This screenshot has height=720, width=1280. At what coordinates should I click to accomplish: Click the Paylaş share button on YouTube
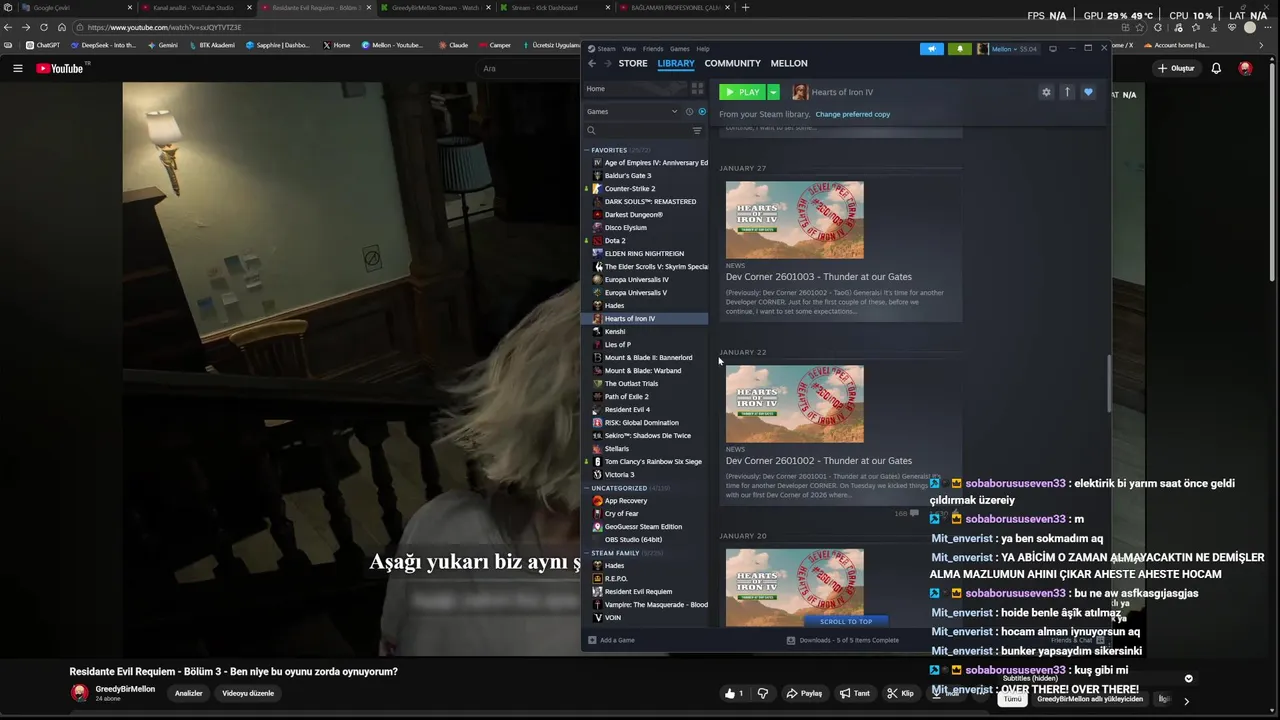[x=804, y=693]
